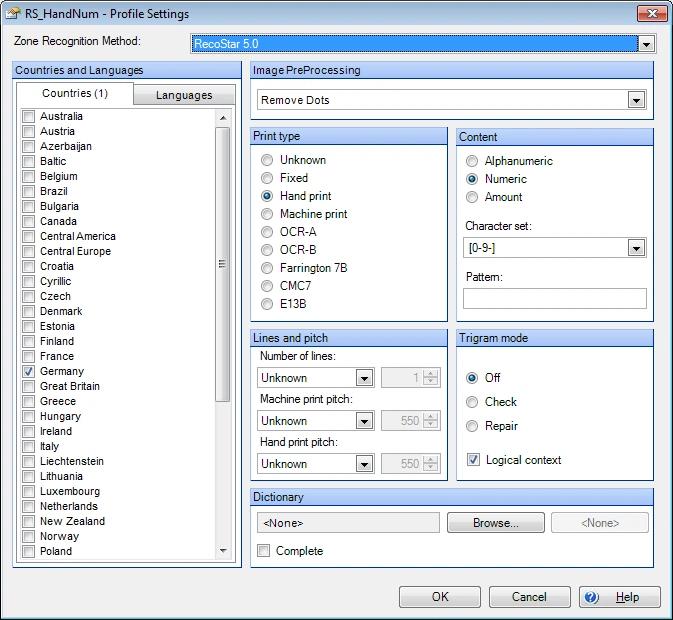The image size is (673, 620).
Task: Open the Zone Recognition Method dropdown
Action: (646, 44)
